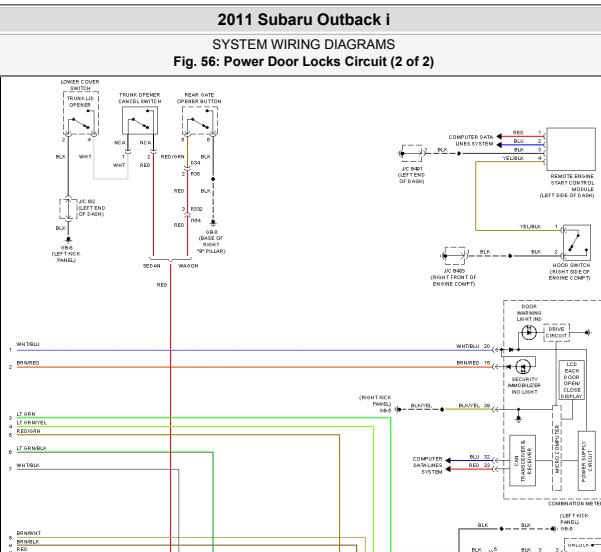Viewport: 601px width, 552px height.
Task: Click the "BLU" wire label at pin 2 of remote start module
Action: point(518,141)
